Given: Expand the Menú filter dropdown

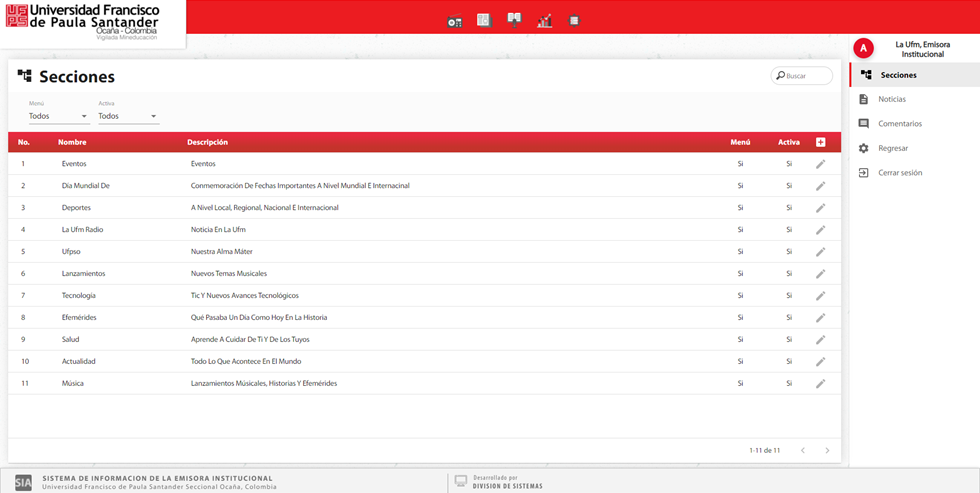Looking at the screenshot, I should [x=58, y=116].
